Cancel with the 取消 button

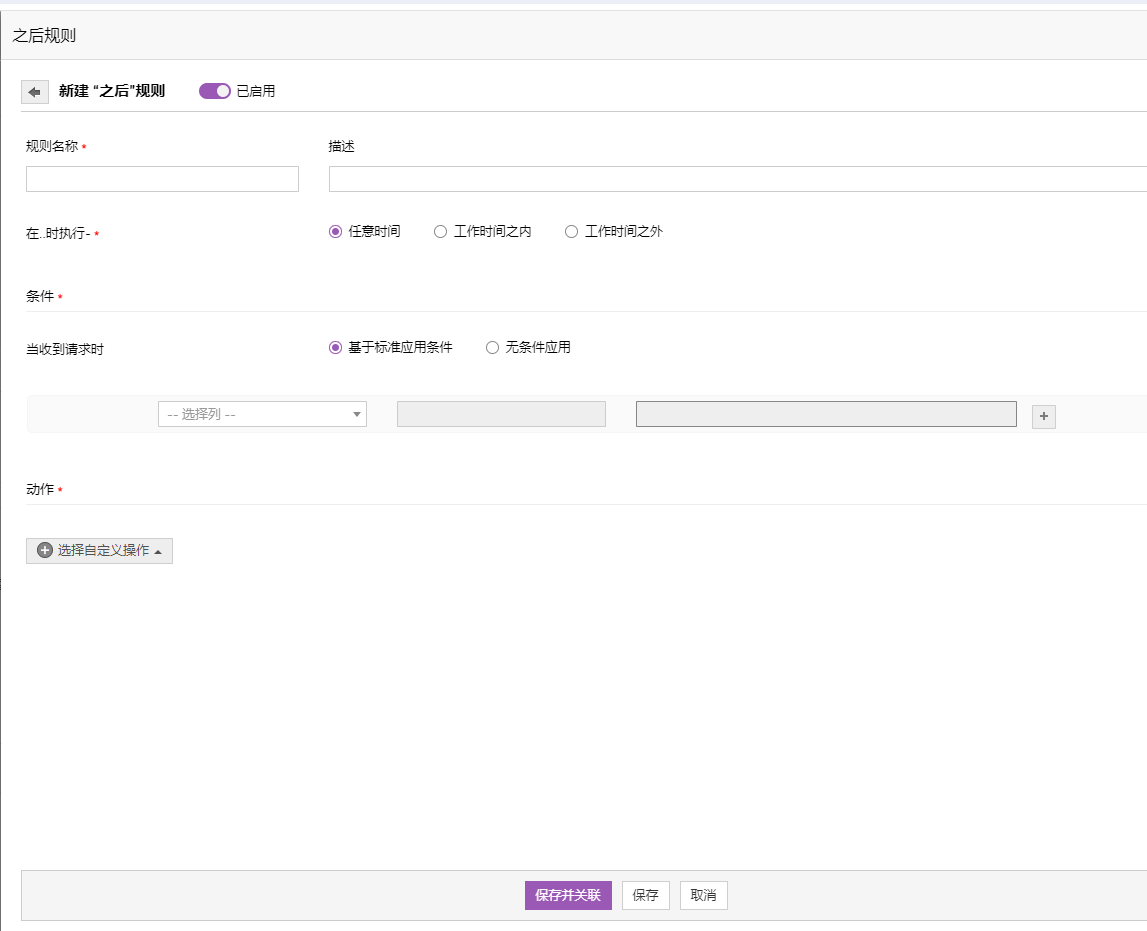[x=704, y=895]
